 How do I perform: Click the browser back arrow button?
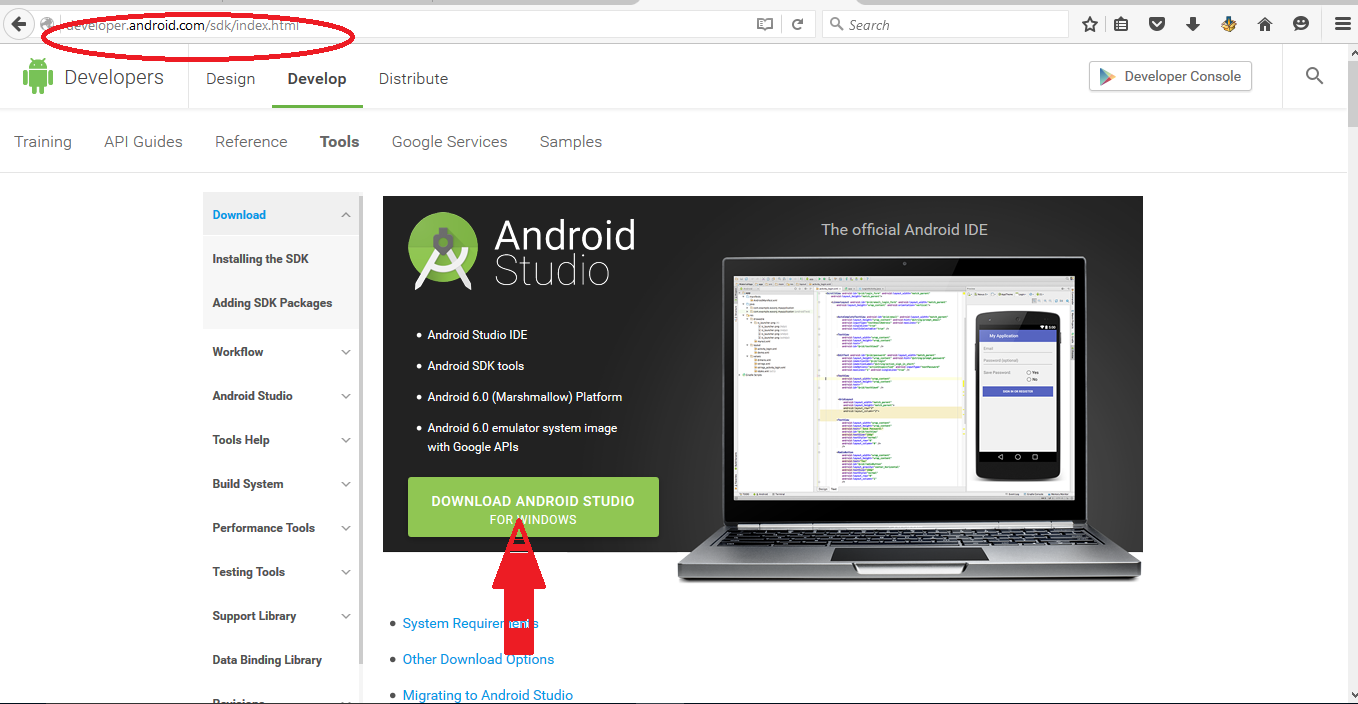coord(18,24)
